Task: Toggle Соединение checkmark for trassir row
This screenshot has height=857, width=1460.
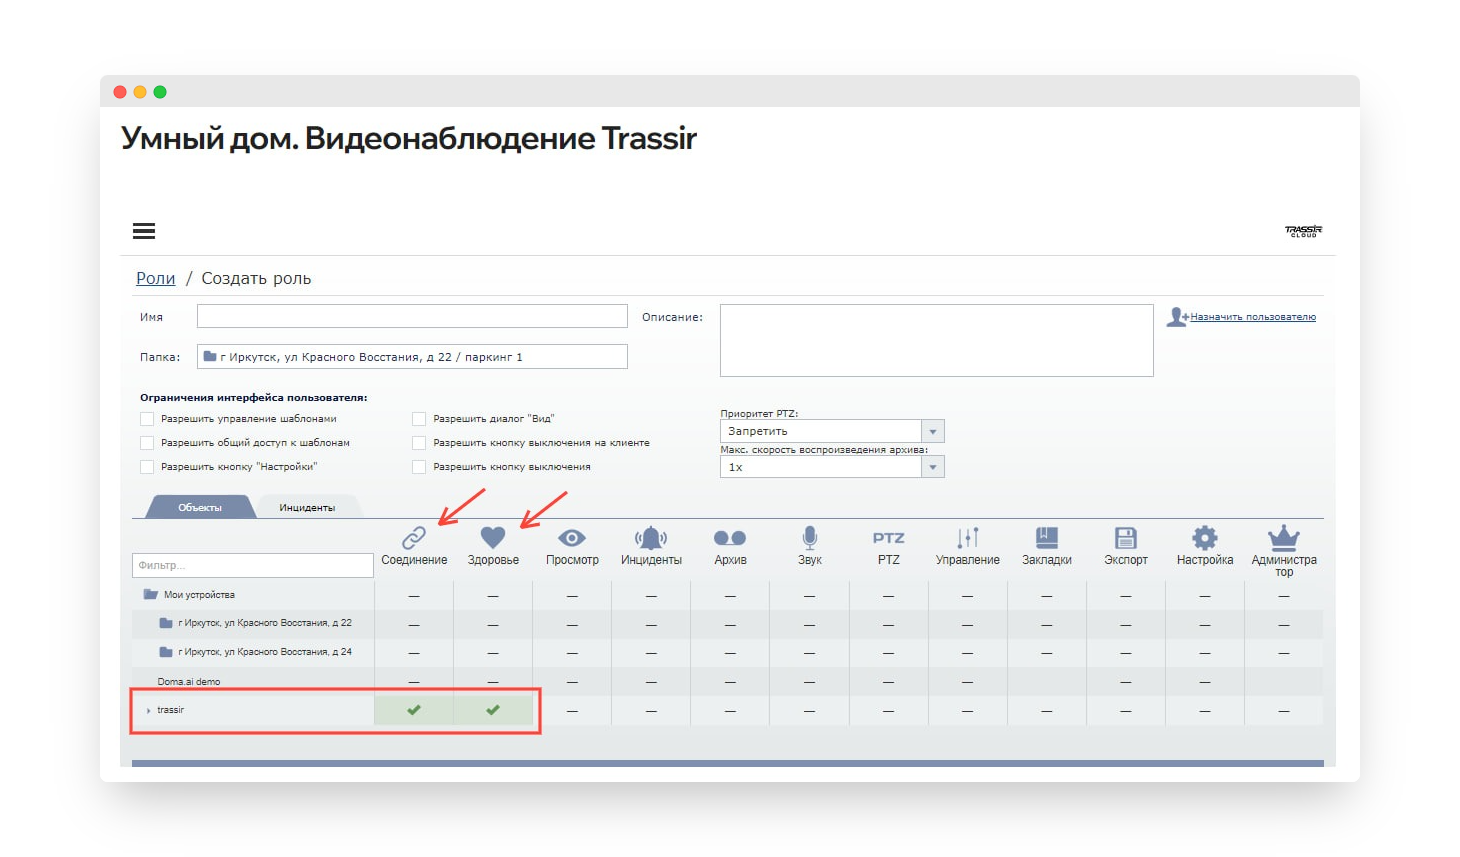Action: (x=414, y=710)
